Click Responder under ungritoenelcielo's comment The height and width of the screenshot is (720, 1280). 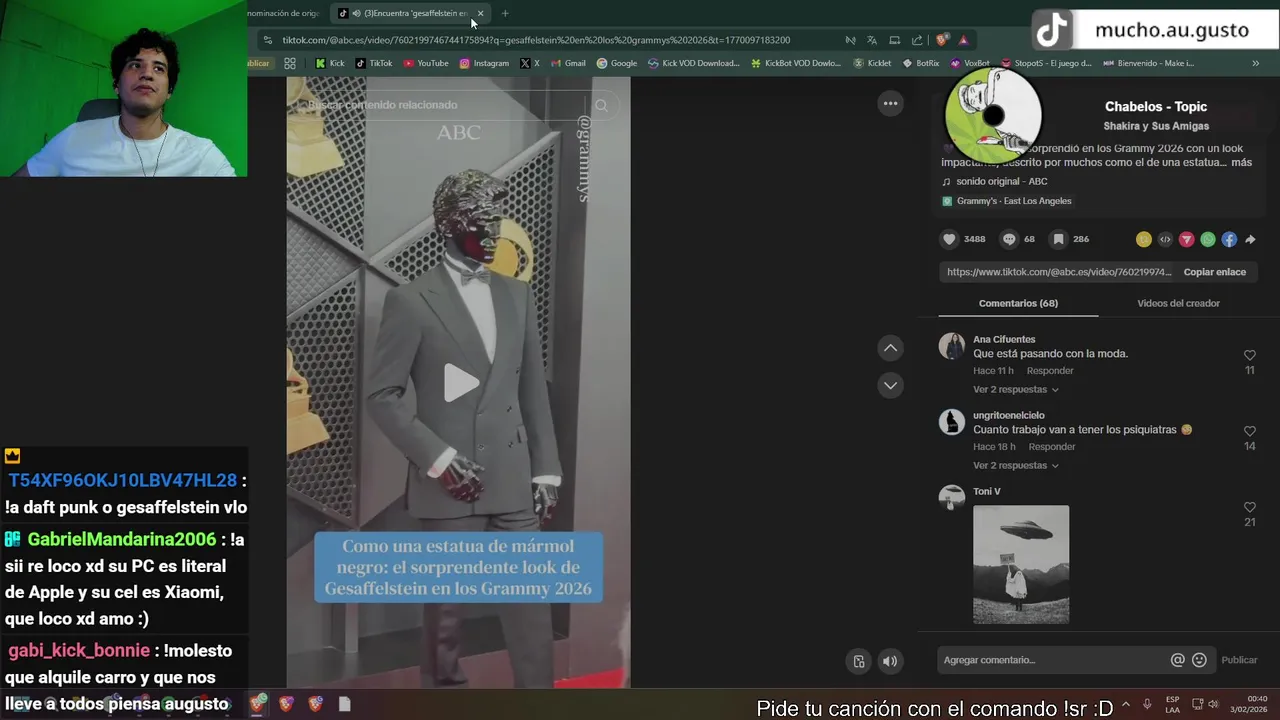[x=1051, y=447]
